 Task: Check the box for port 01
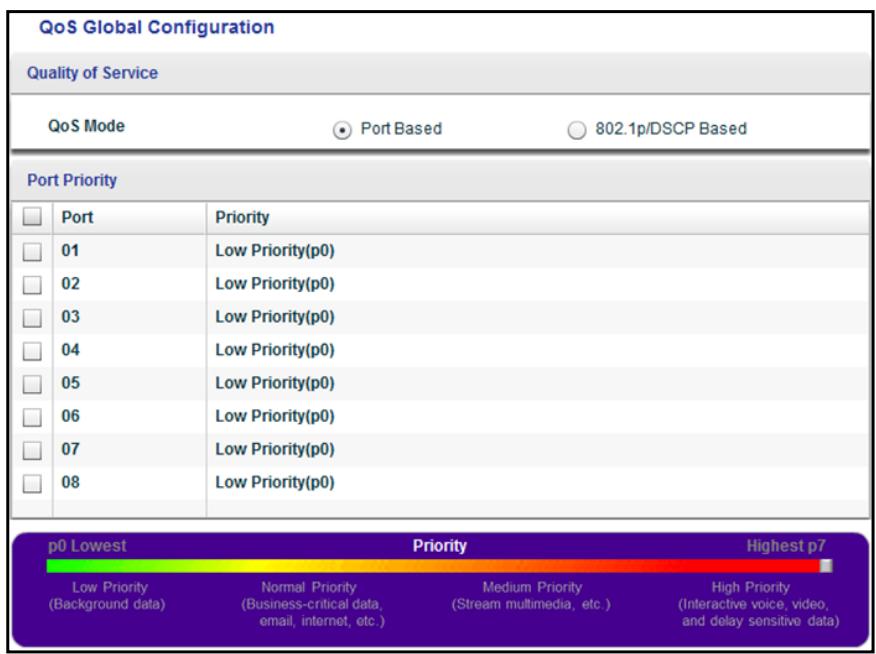(32, 252)
